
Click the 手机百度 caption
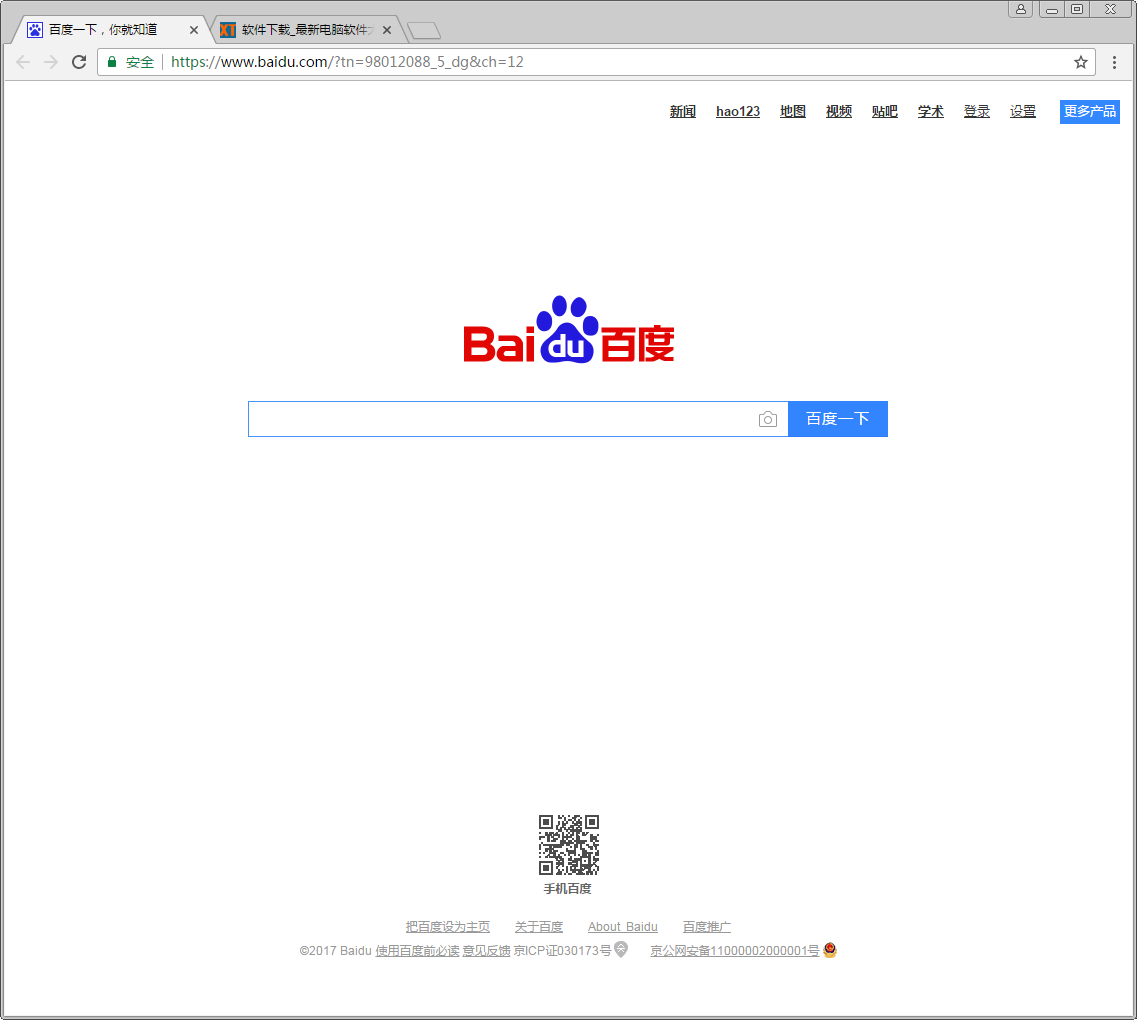568,889
